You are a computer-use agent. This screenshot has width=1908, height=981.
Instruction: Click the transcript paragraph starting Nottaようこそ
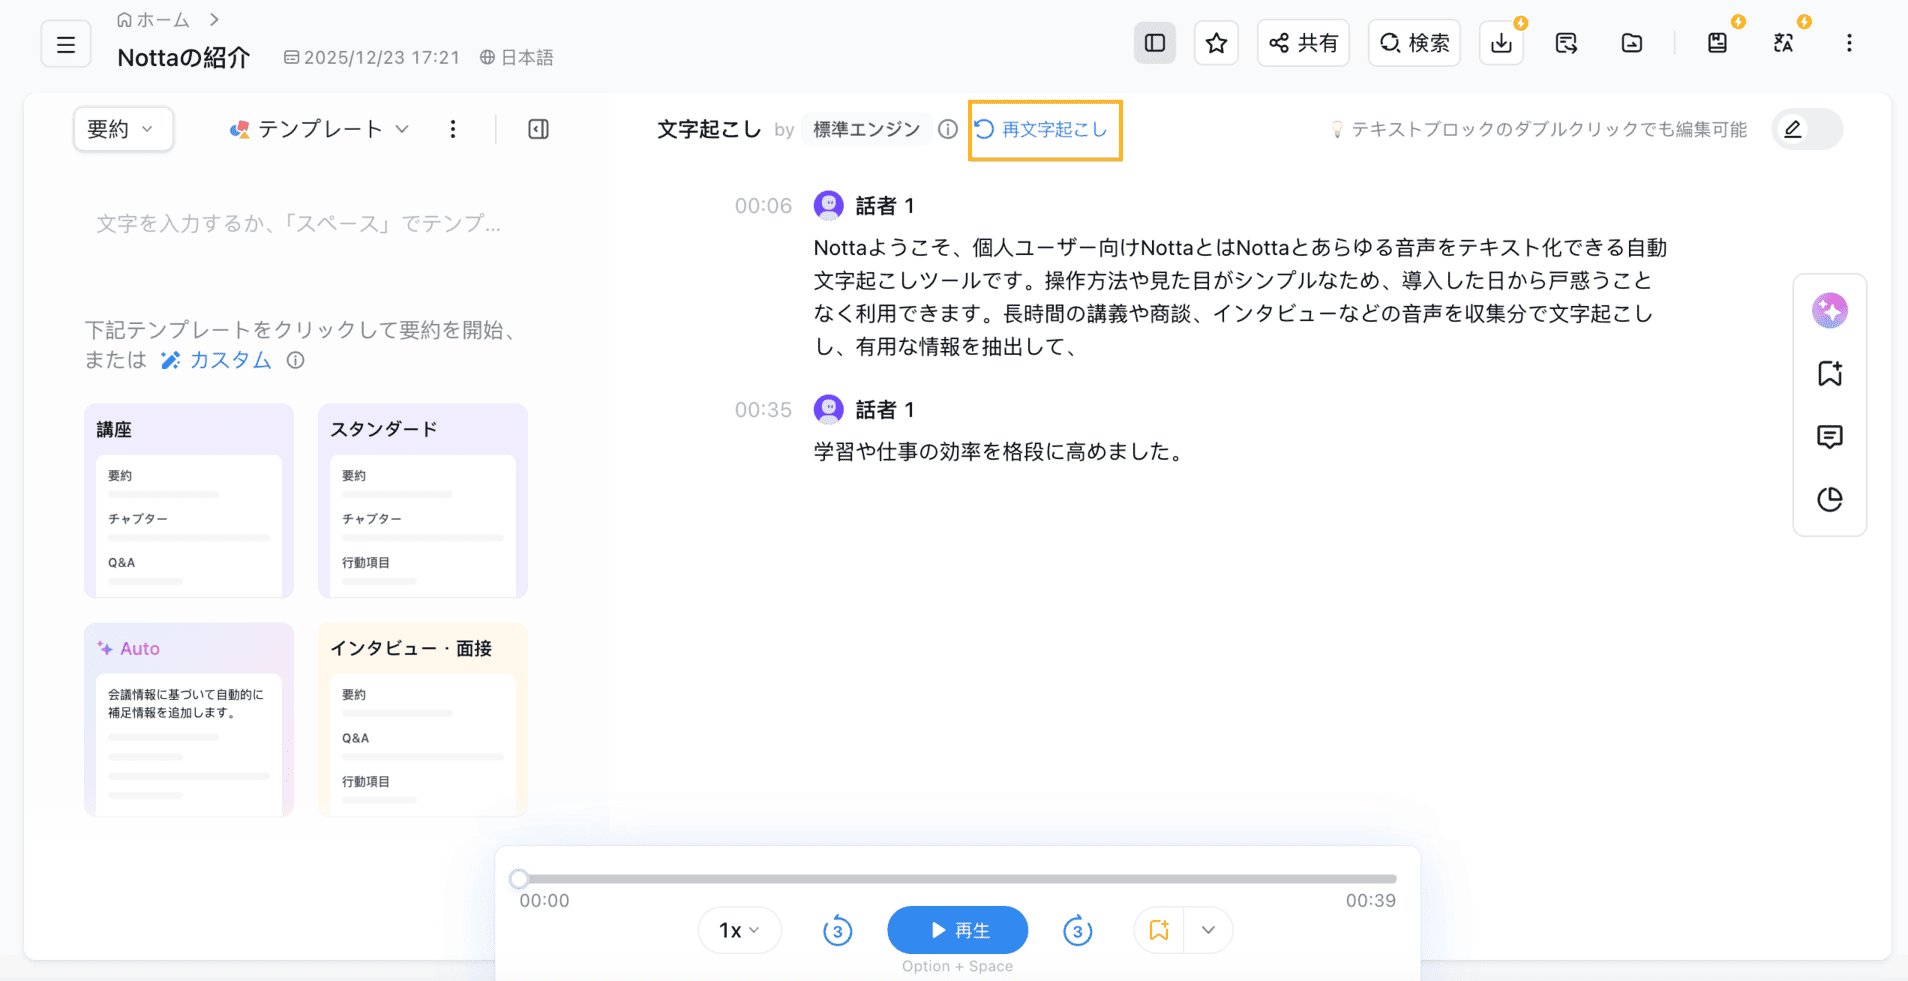1240,297
